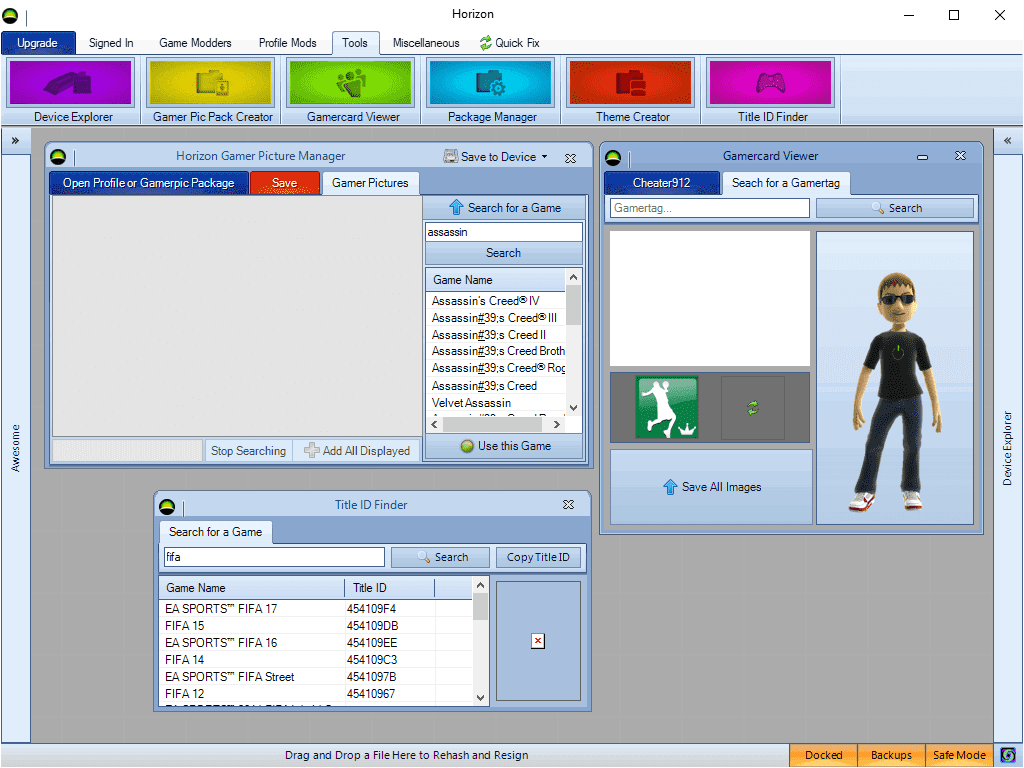Click Title ID Finder window logo icon

tap(167, 506)
